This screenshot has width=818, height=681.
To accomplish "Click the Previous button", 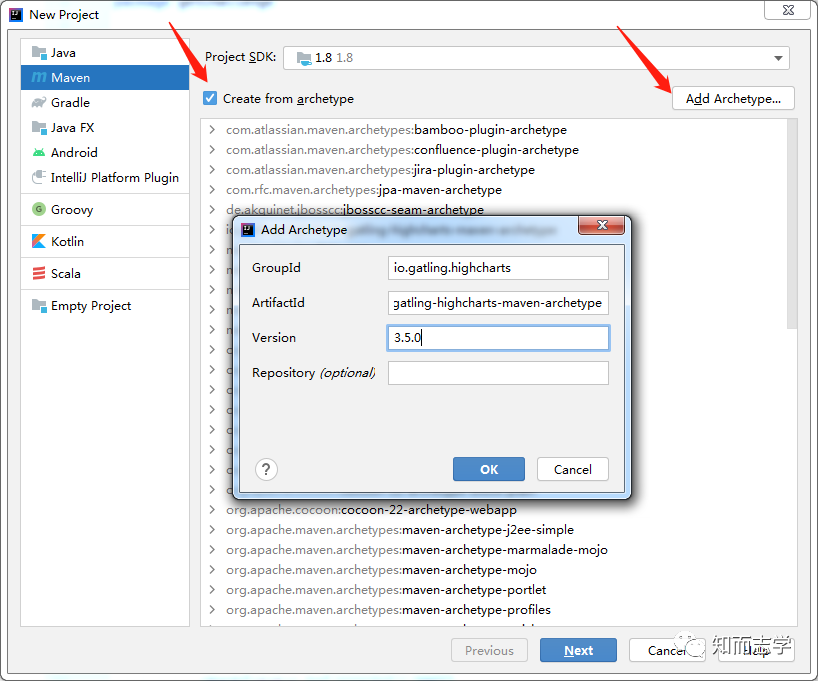I will click(489, 650).
